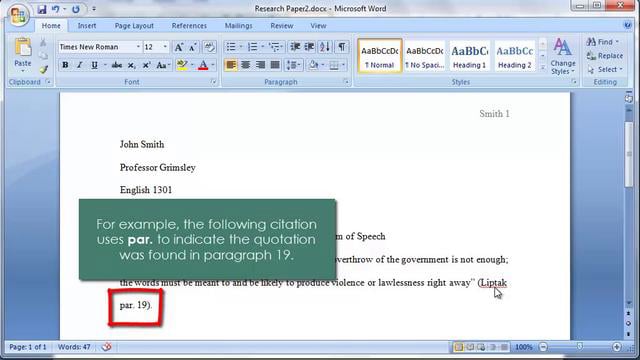The width and height of the screenshot is (640, 360).
Task: Toggle Underline formatting
Action: 94,65
